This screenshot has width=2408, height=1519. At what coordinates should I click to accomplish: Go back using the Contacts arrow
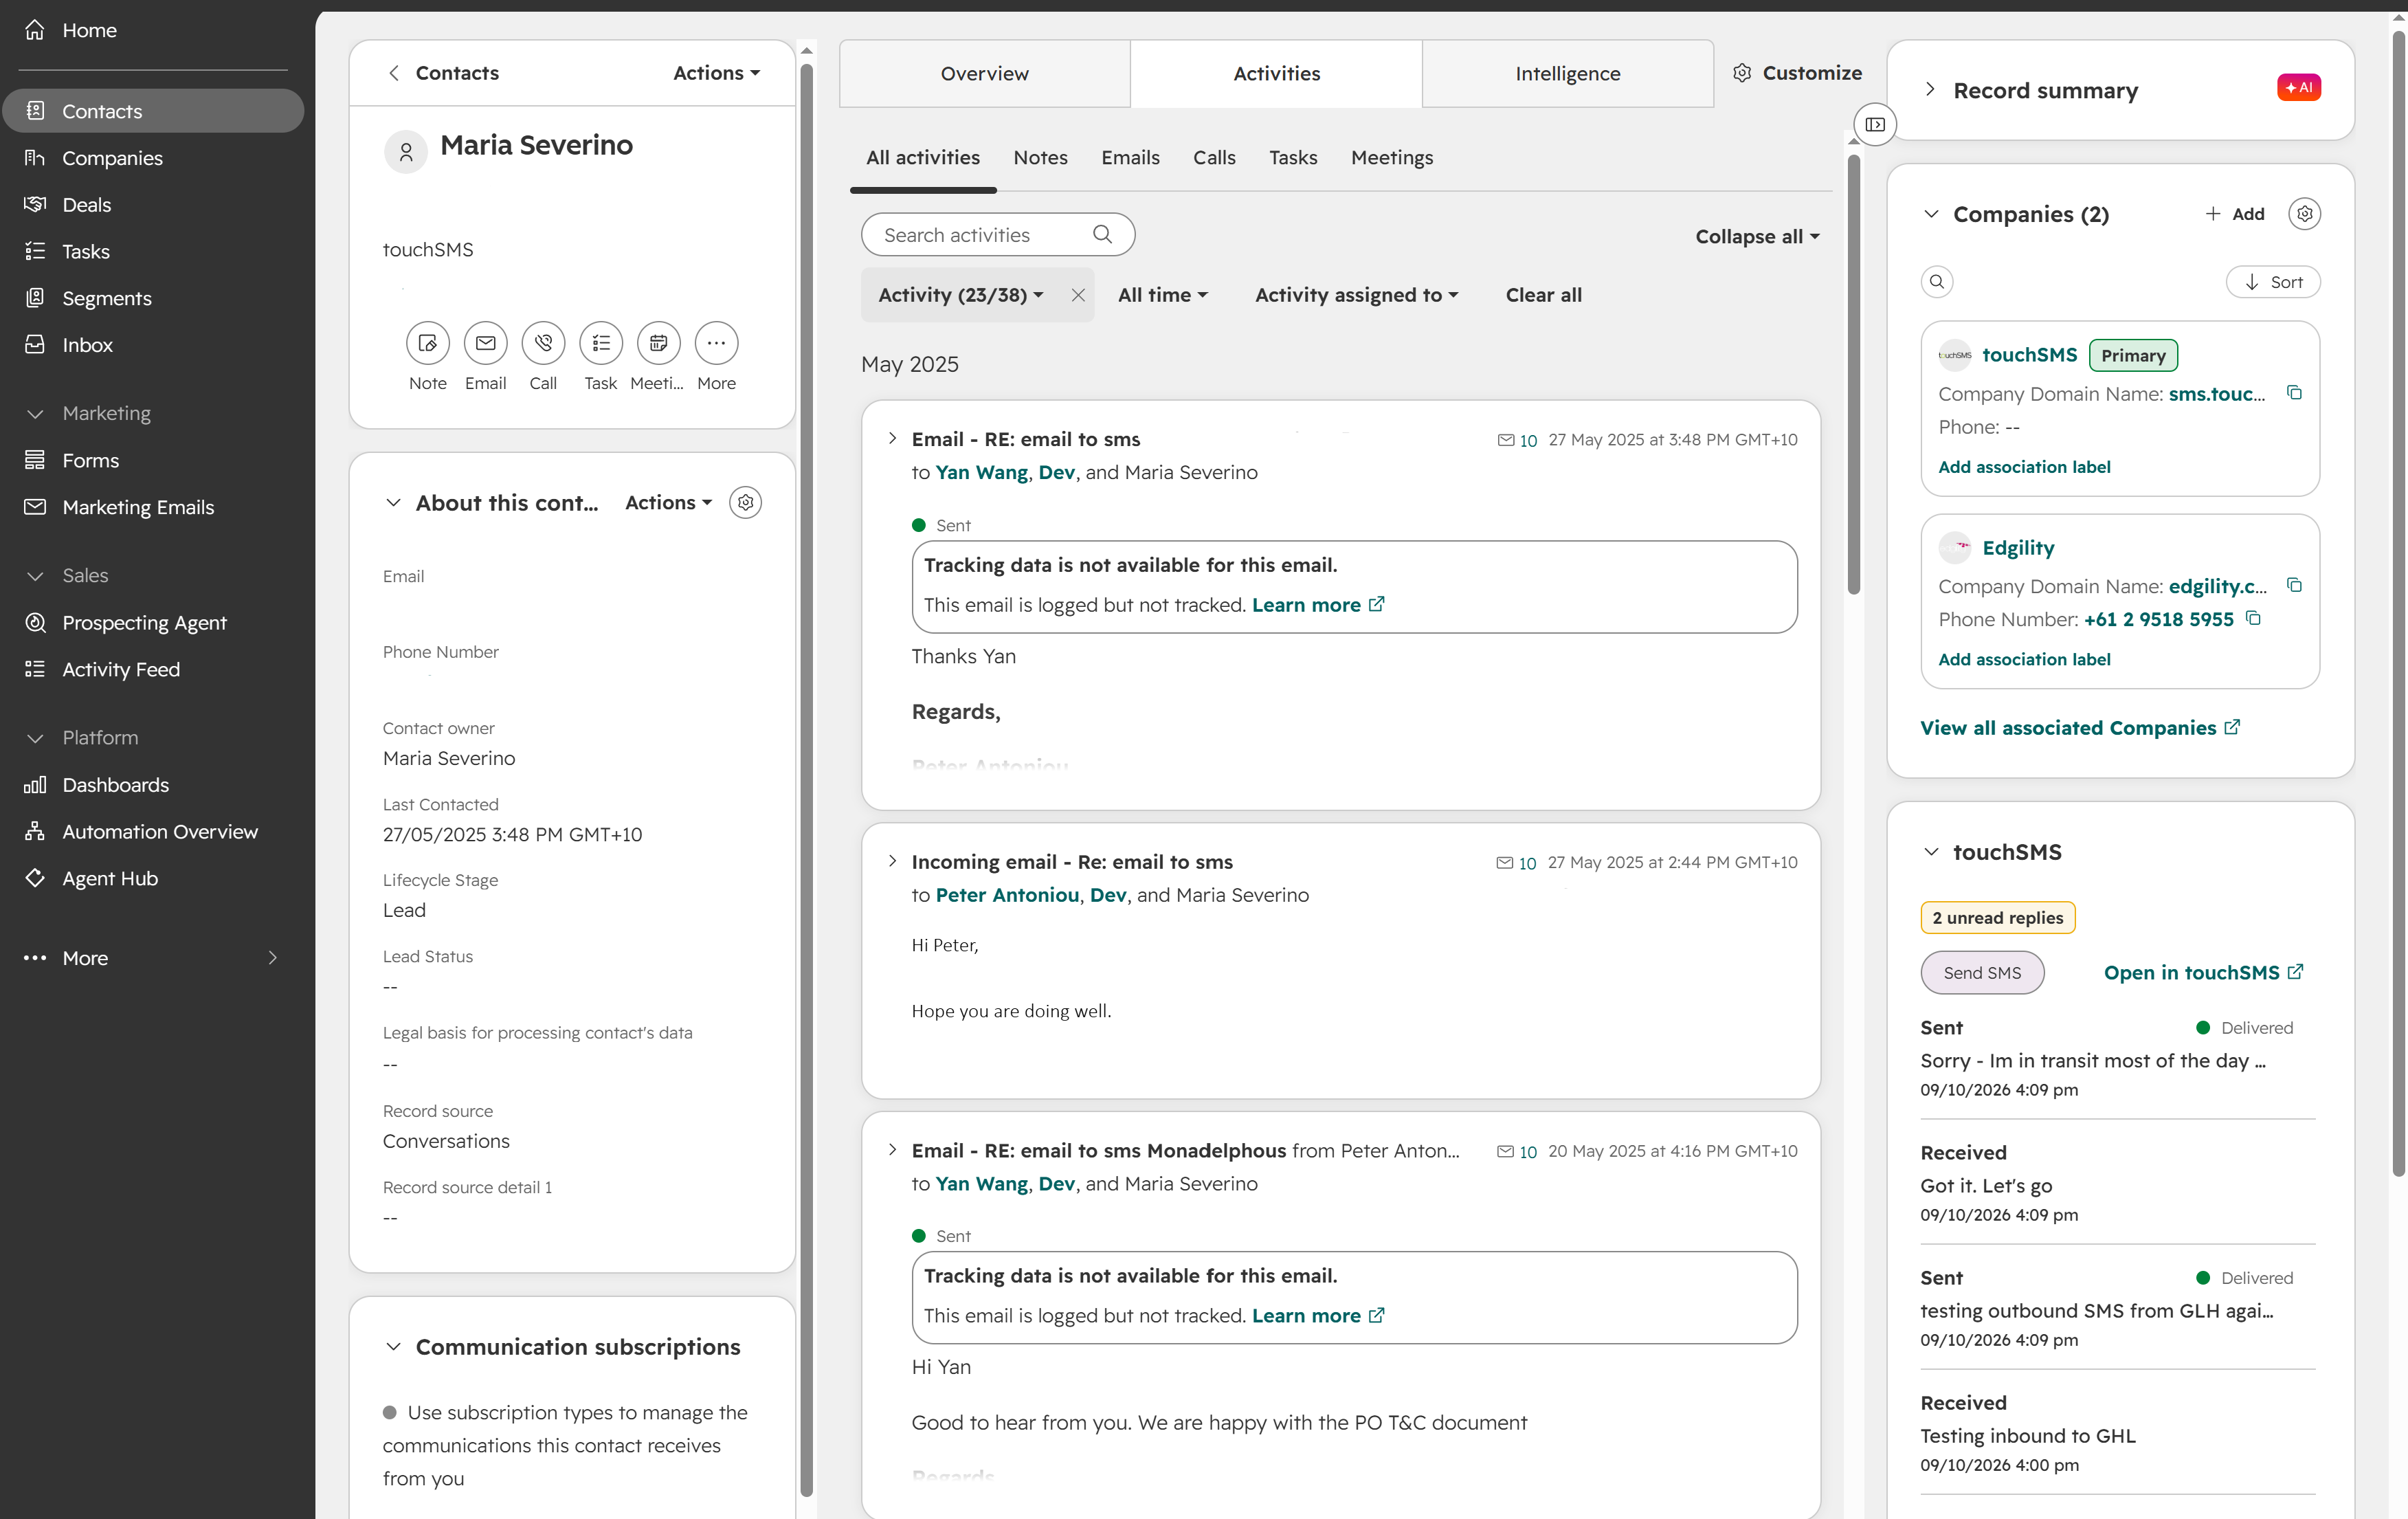pos(394,73)
